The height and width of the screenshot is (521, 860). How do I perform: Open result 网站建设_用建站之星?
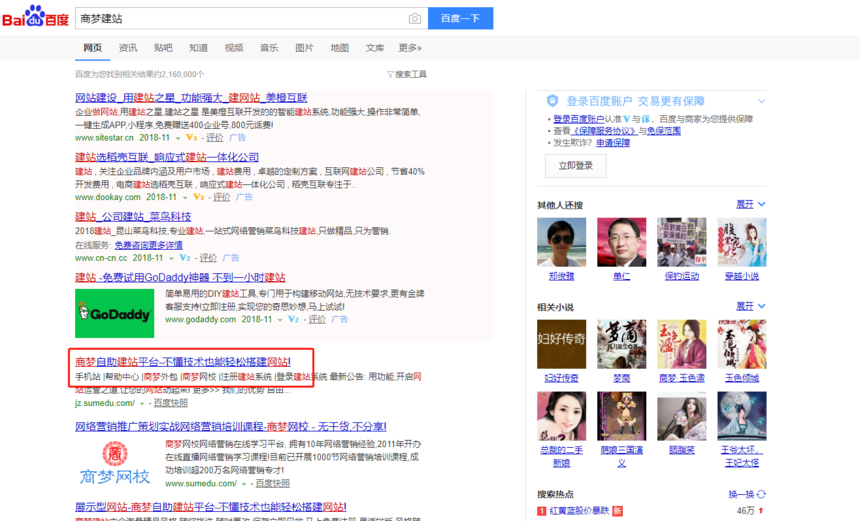point(191,98)
